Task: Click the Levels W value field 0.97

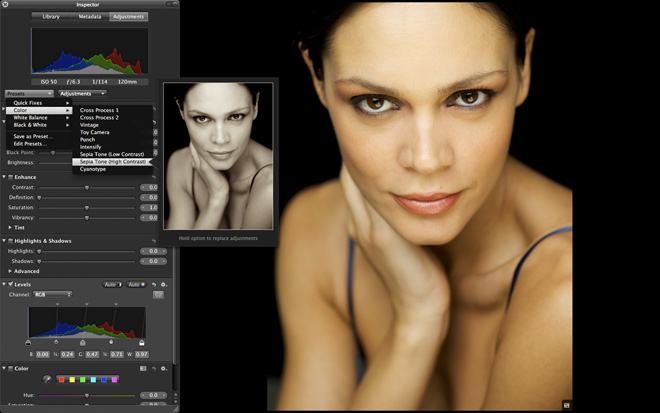Action: 142,354
